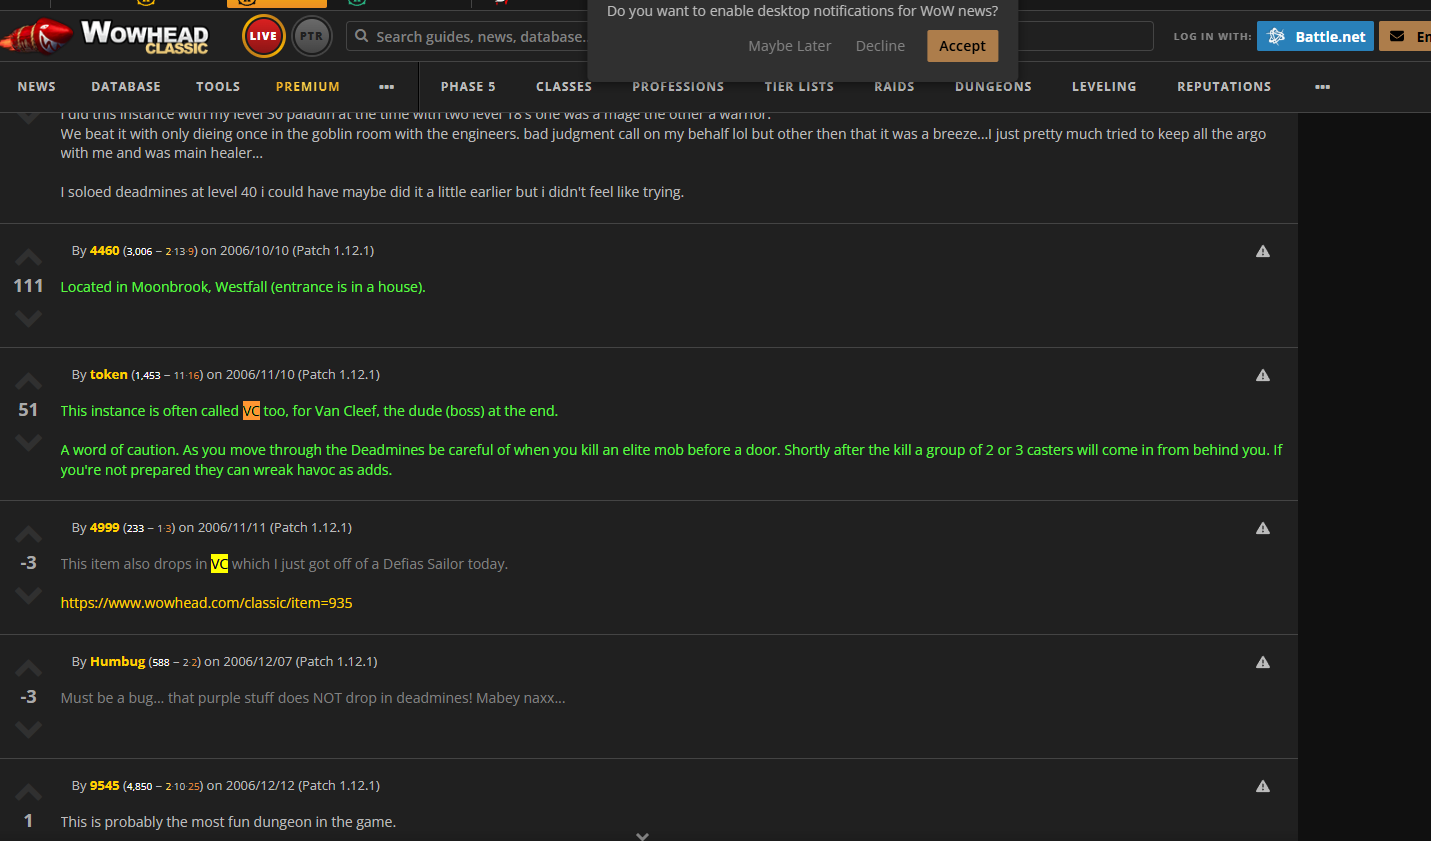Click "on 2006/10/10 (Patch 1.12.1)" date text
Screen dimensions: 1431x841
(287, 251)
